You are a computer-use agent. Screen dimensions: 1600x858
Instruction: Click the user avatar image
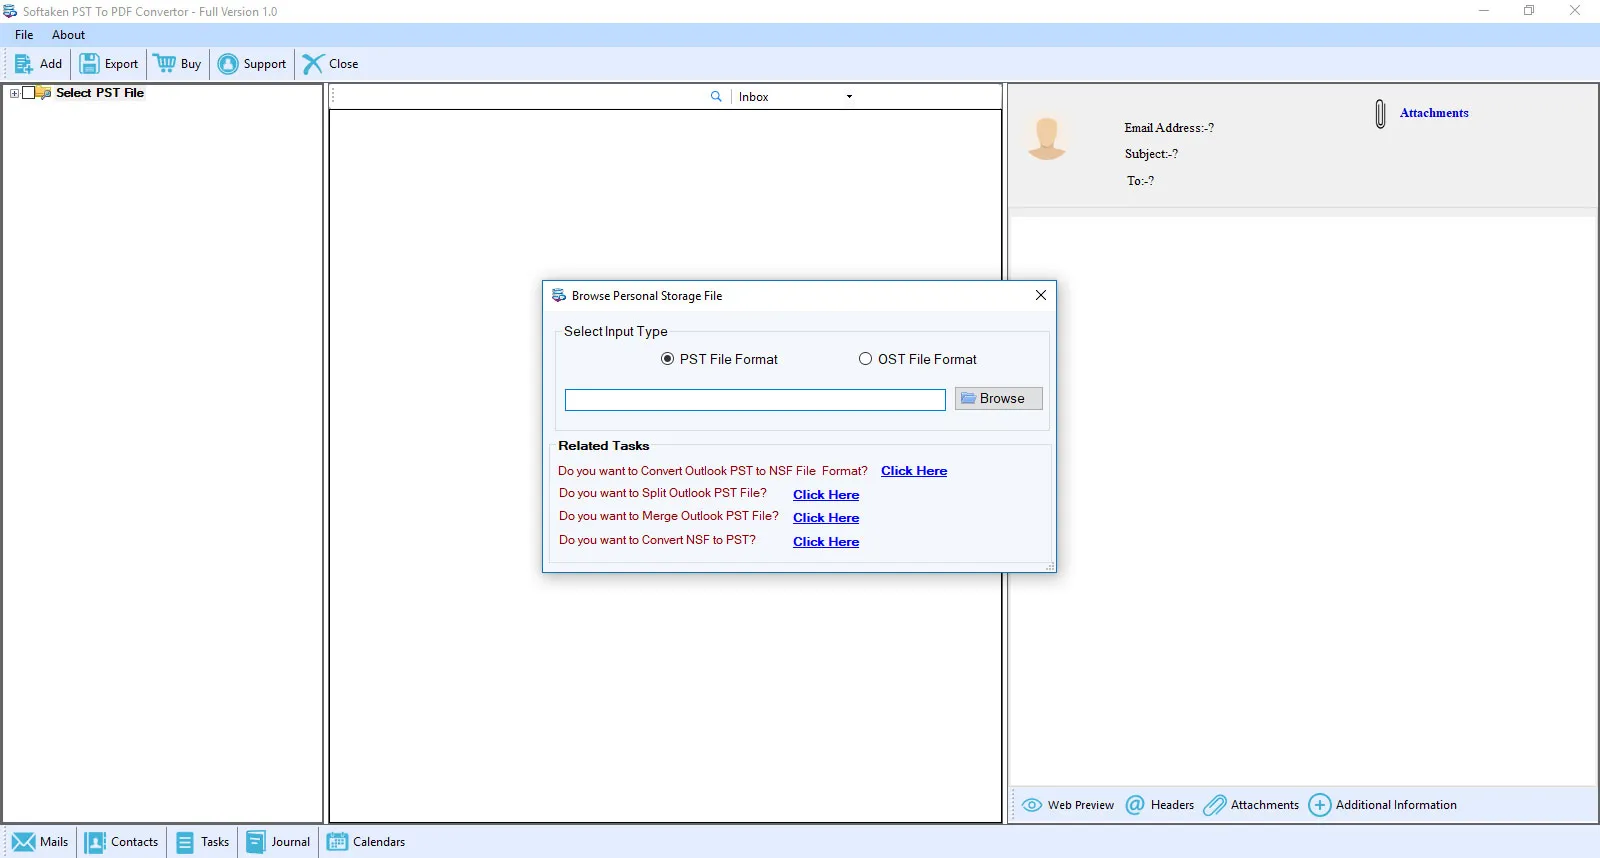click(1047, 138)
